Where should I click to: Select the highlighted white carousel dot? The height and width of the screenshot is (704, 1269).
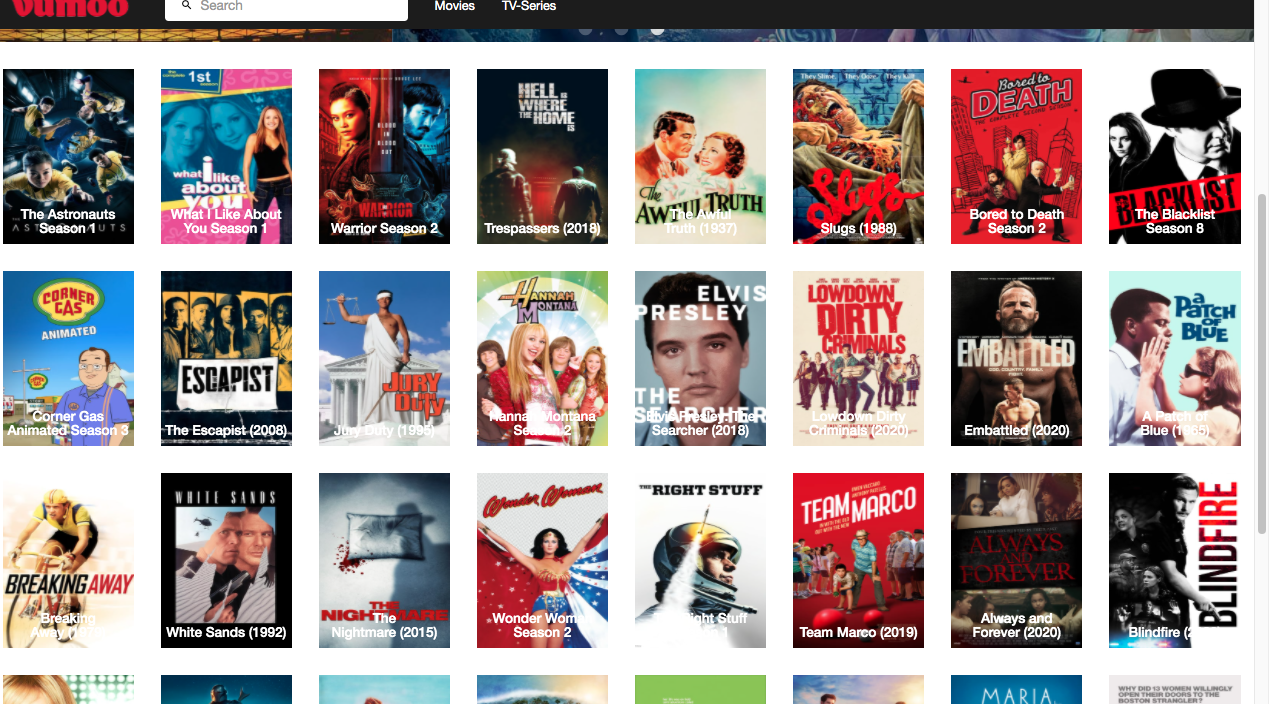657,31
